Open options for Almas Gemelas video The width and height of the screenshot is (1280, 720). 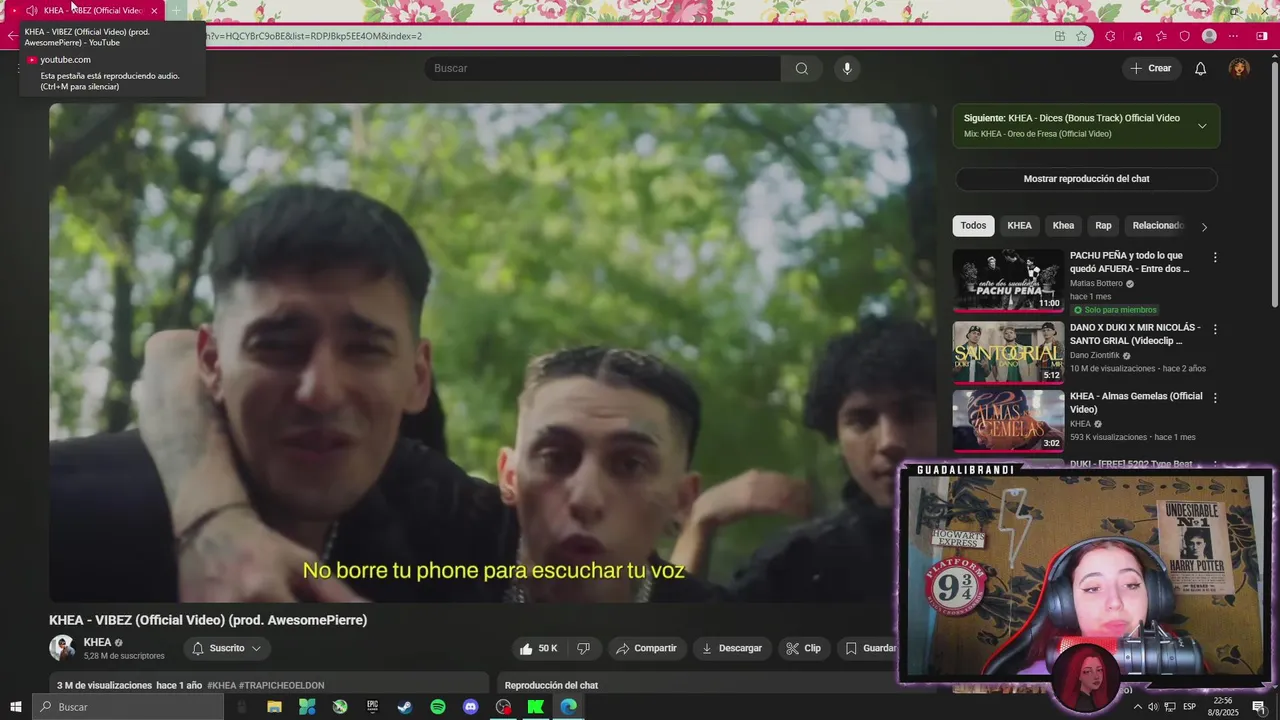click(1215, 398)
